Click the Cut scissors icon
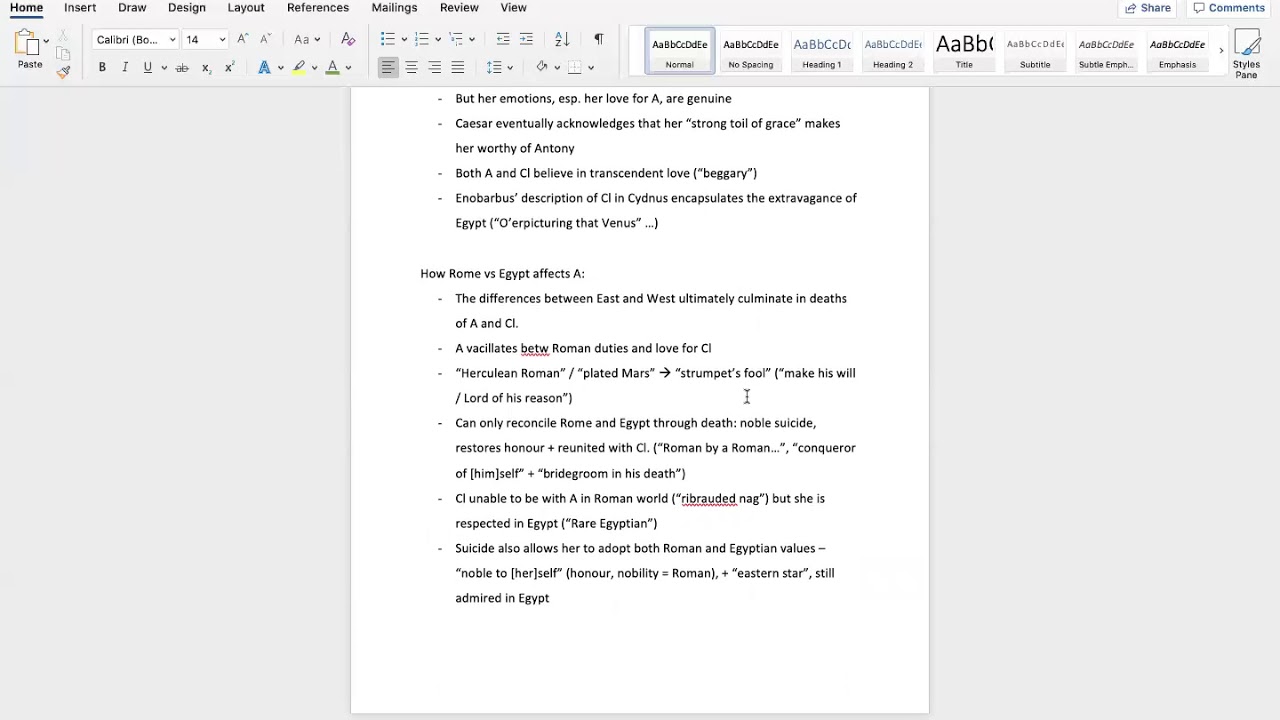 (x=62, y=37)
